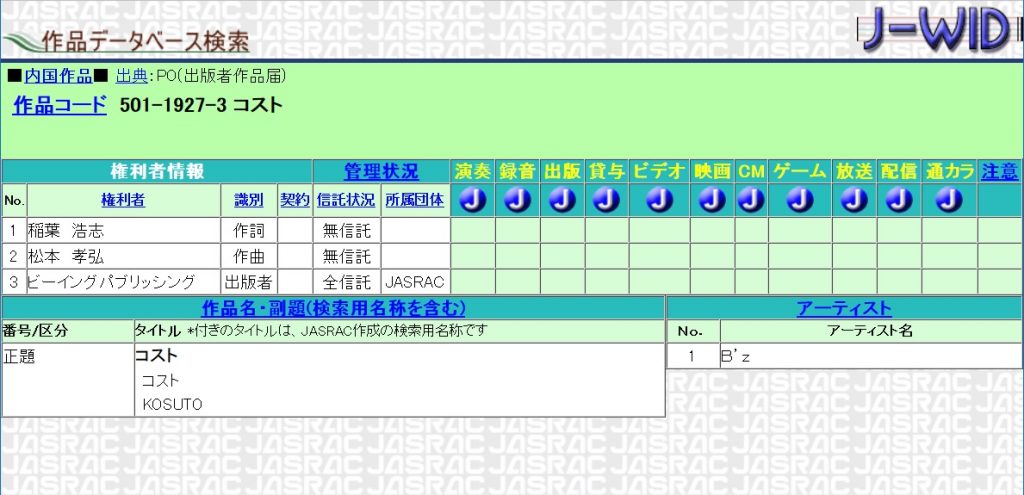Click the ビデオ column header
The width and height of the screenshot is (1024, 495).
(660, 172)
